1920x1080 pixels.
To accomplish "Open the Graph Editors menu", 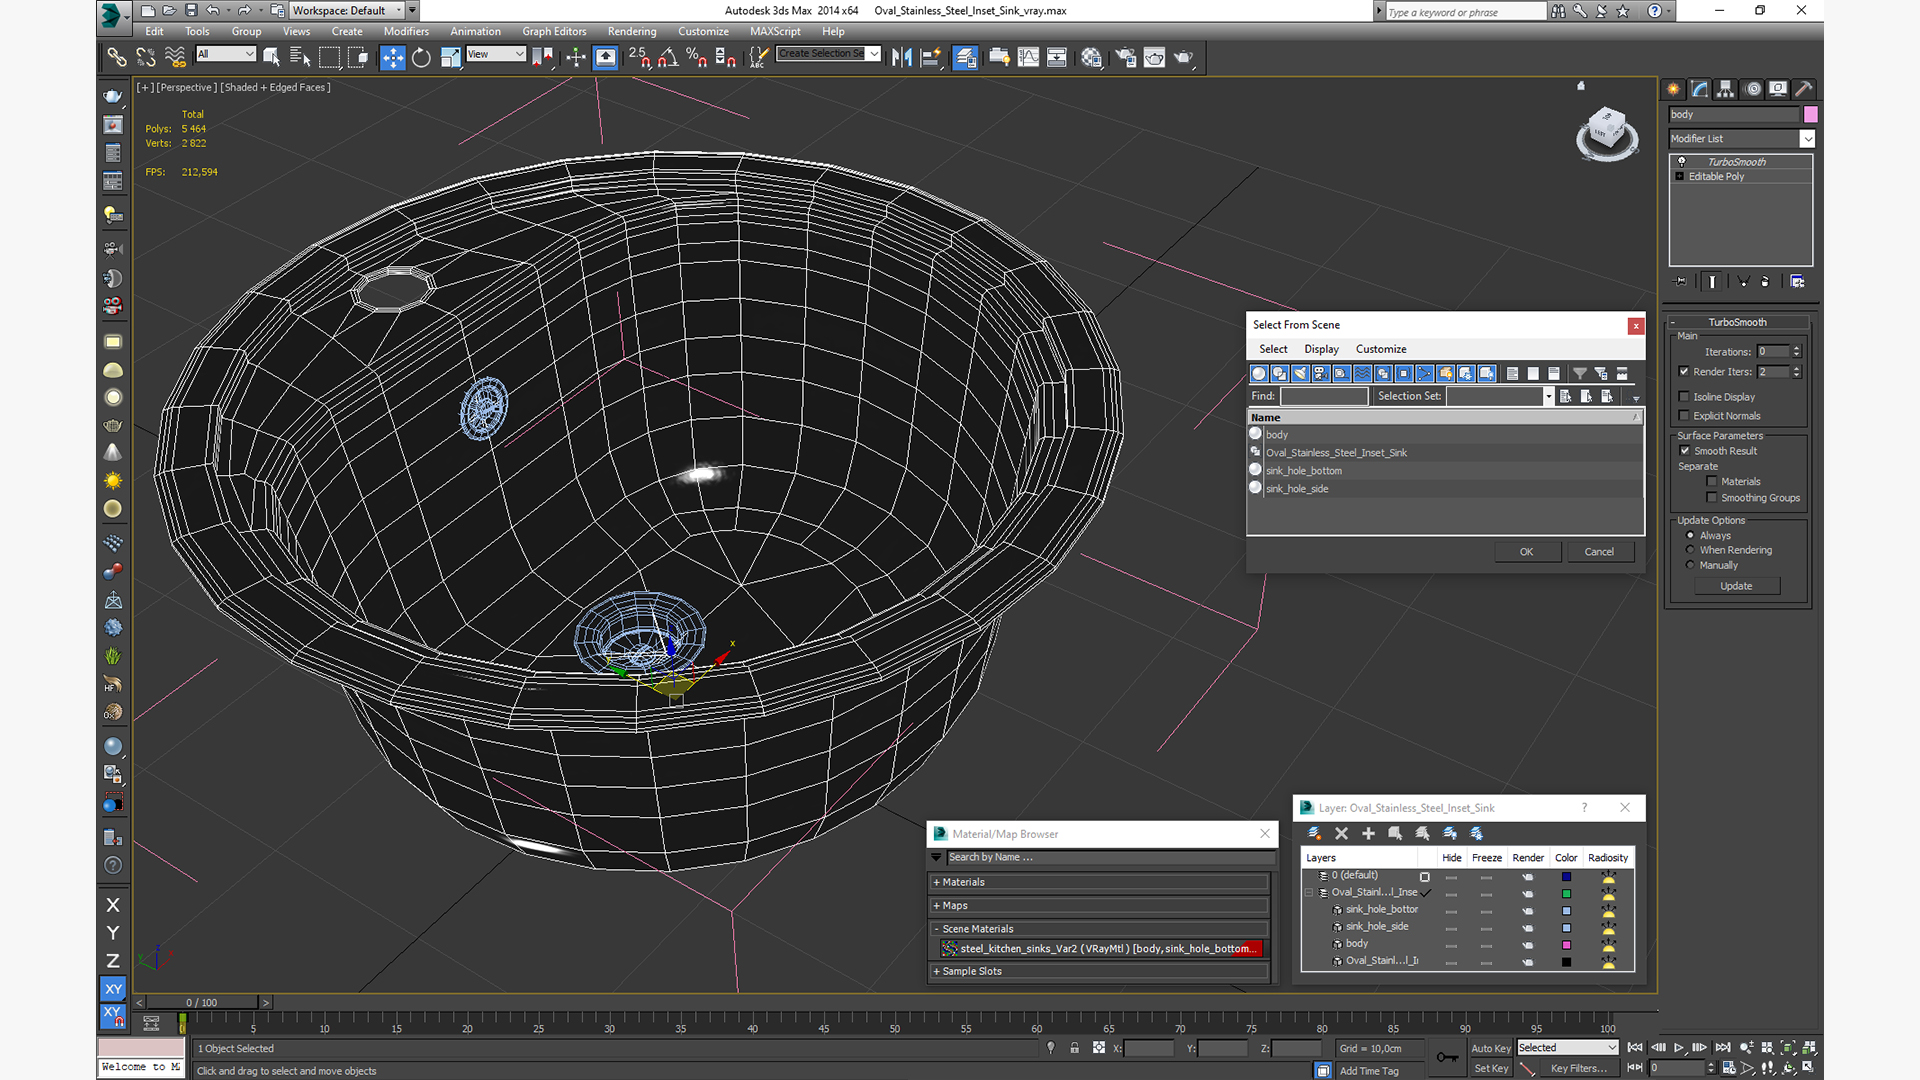I will click(x=554, y=31).
